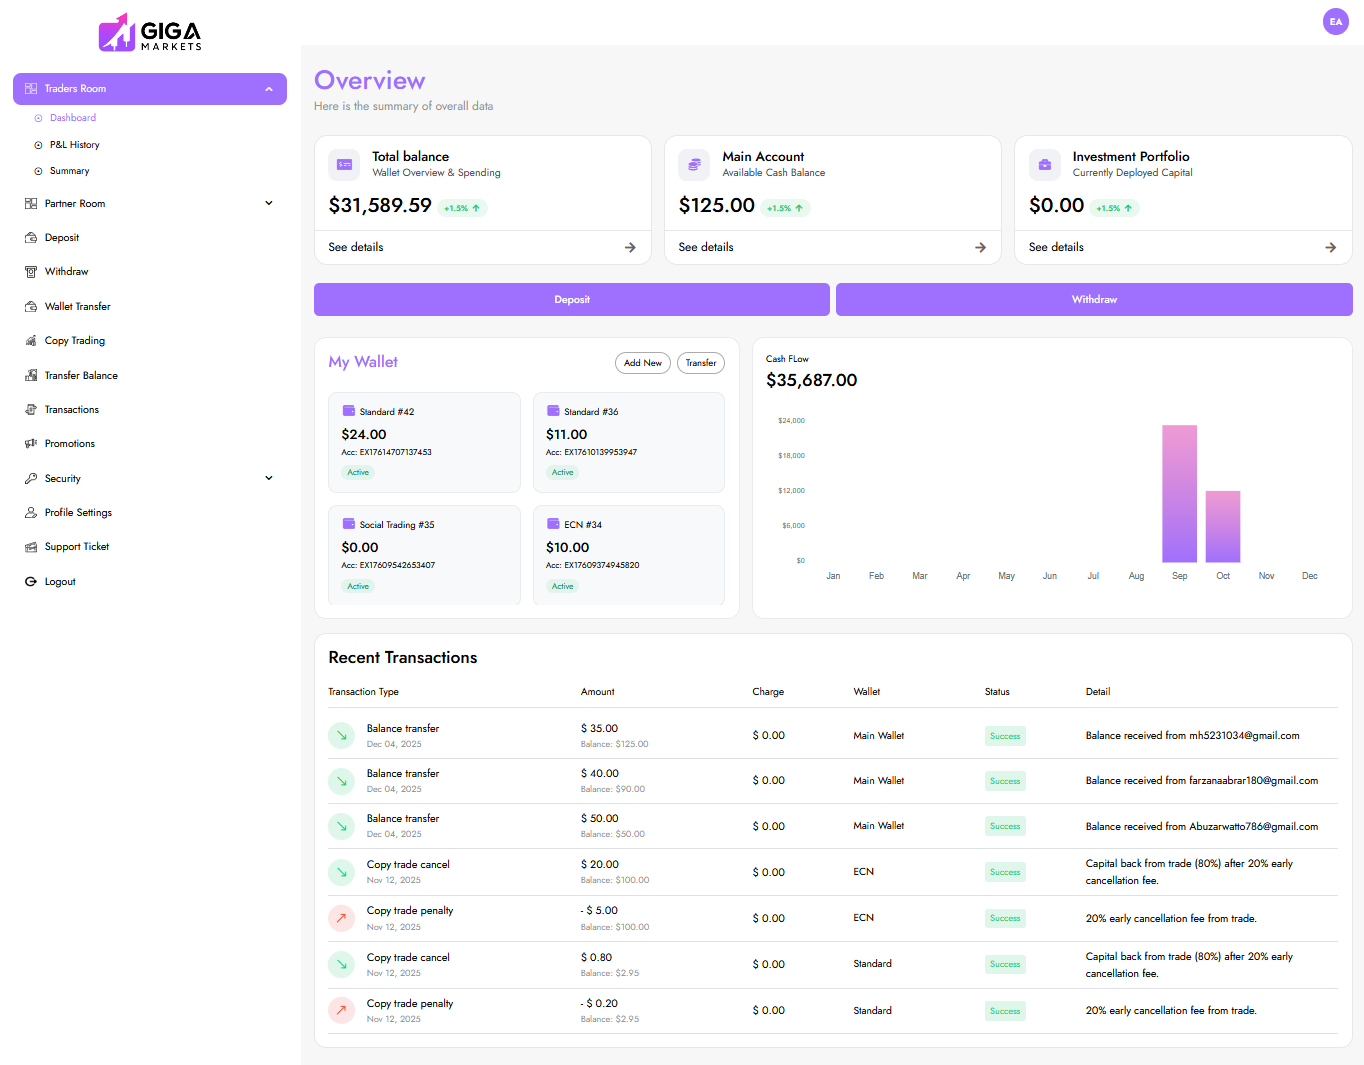The height and width of the screenshot is (1065, 1364).
Task: Go to the Transactions menu item
Action: pyautogui.click(x=71, y=410)
